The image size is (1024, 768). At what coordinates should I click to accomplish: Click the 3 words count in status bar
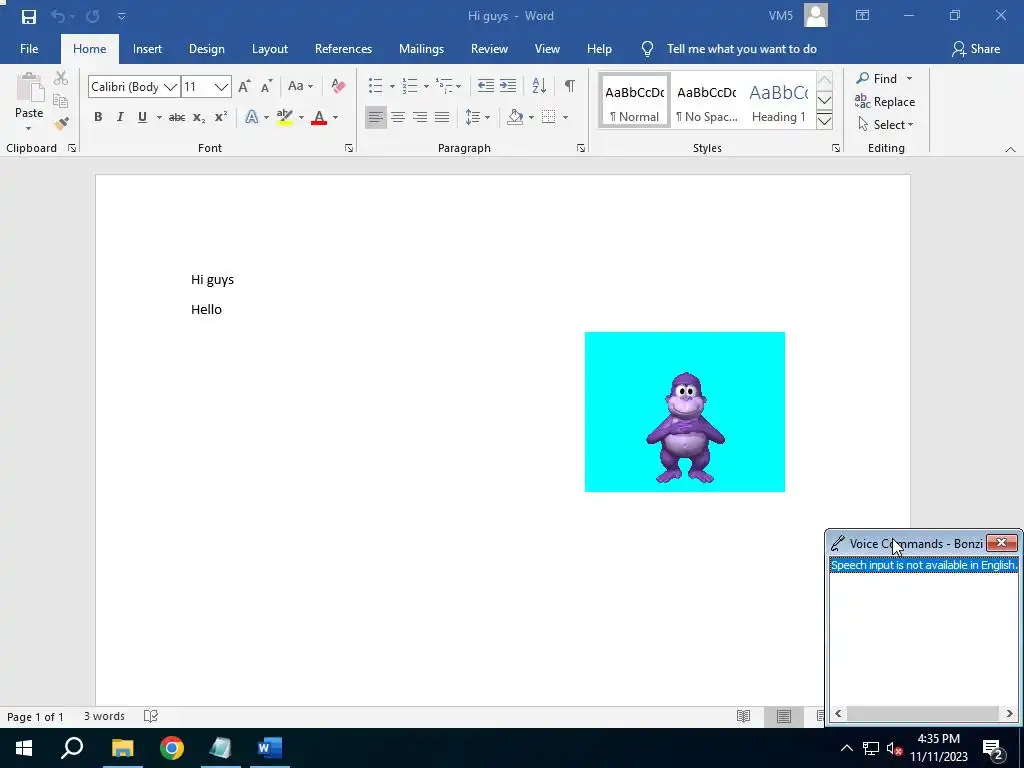(x=104, y=716)
